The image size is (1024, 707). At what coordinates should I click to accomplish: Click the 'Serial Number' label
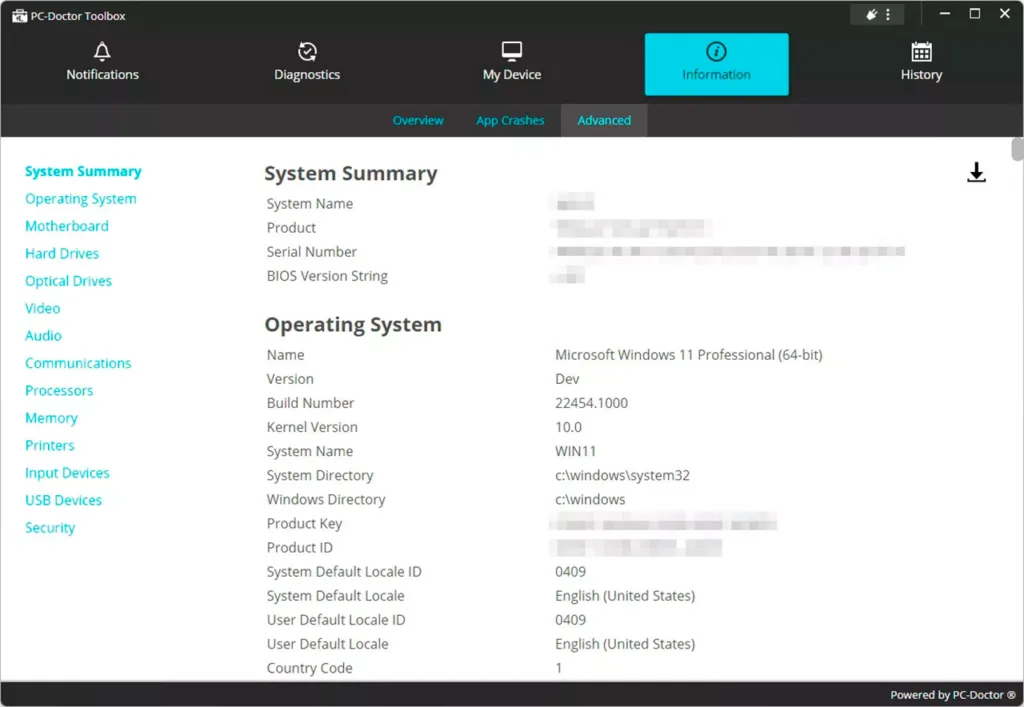click(x=312, y=252)
